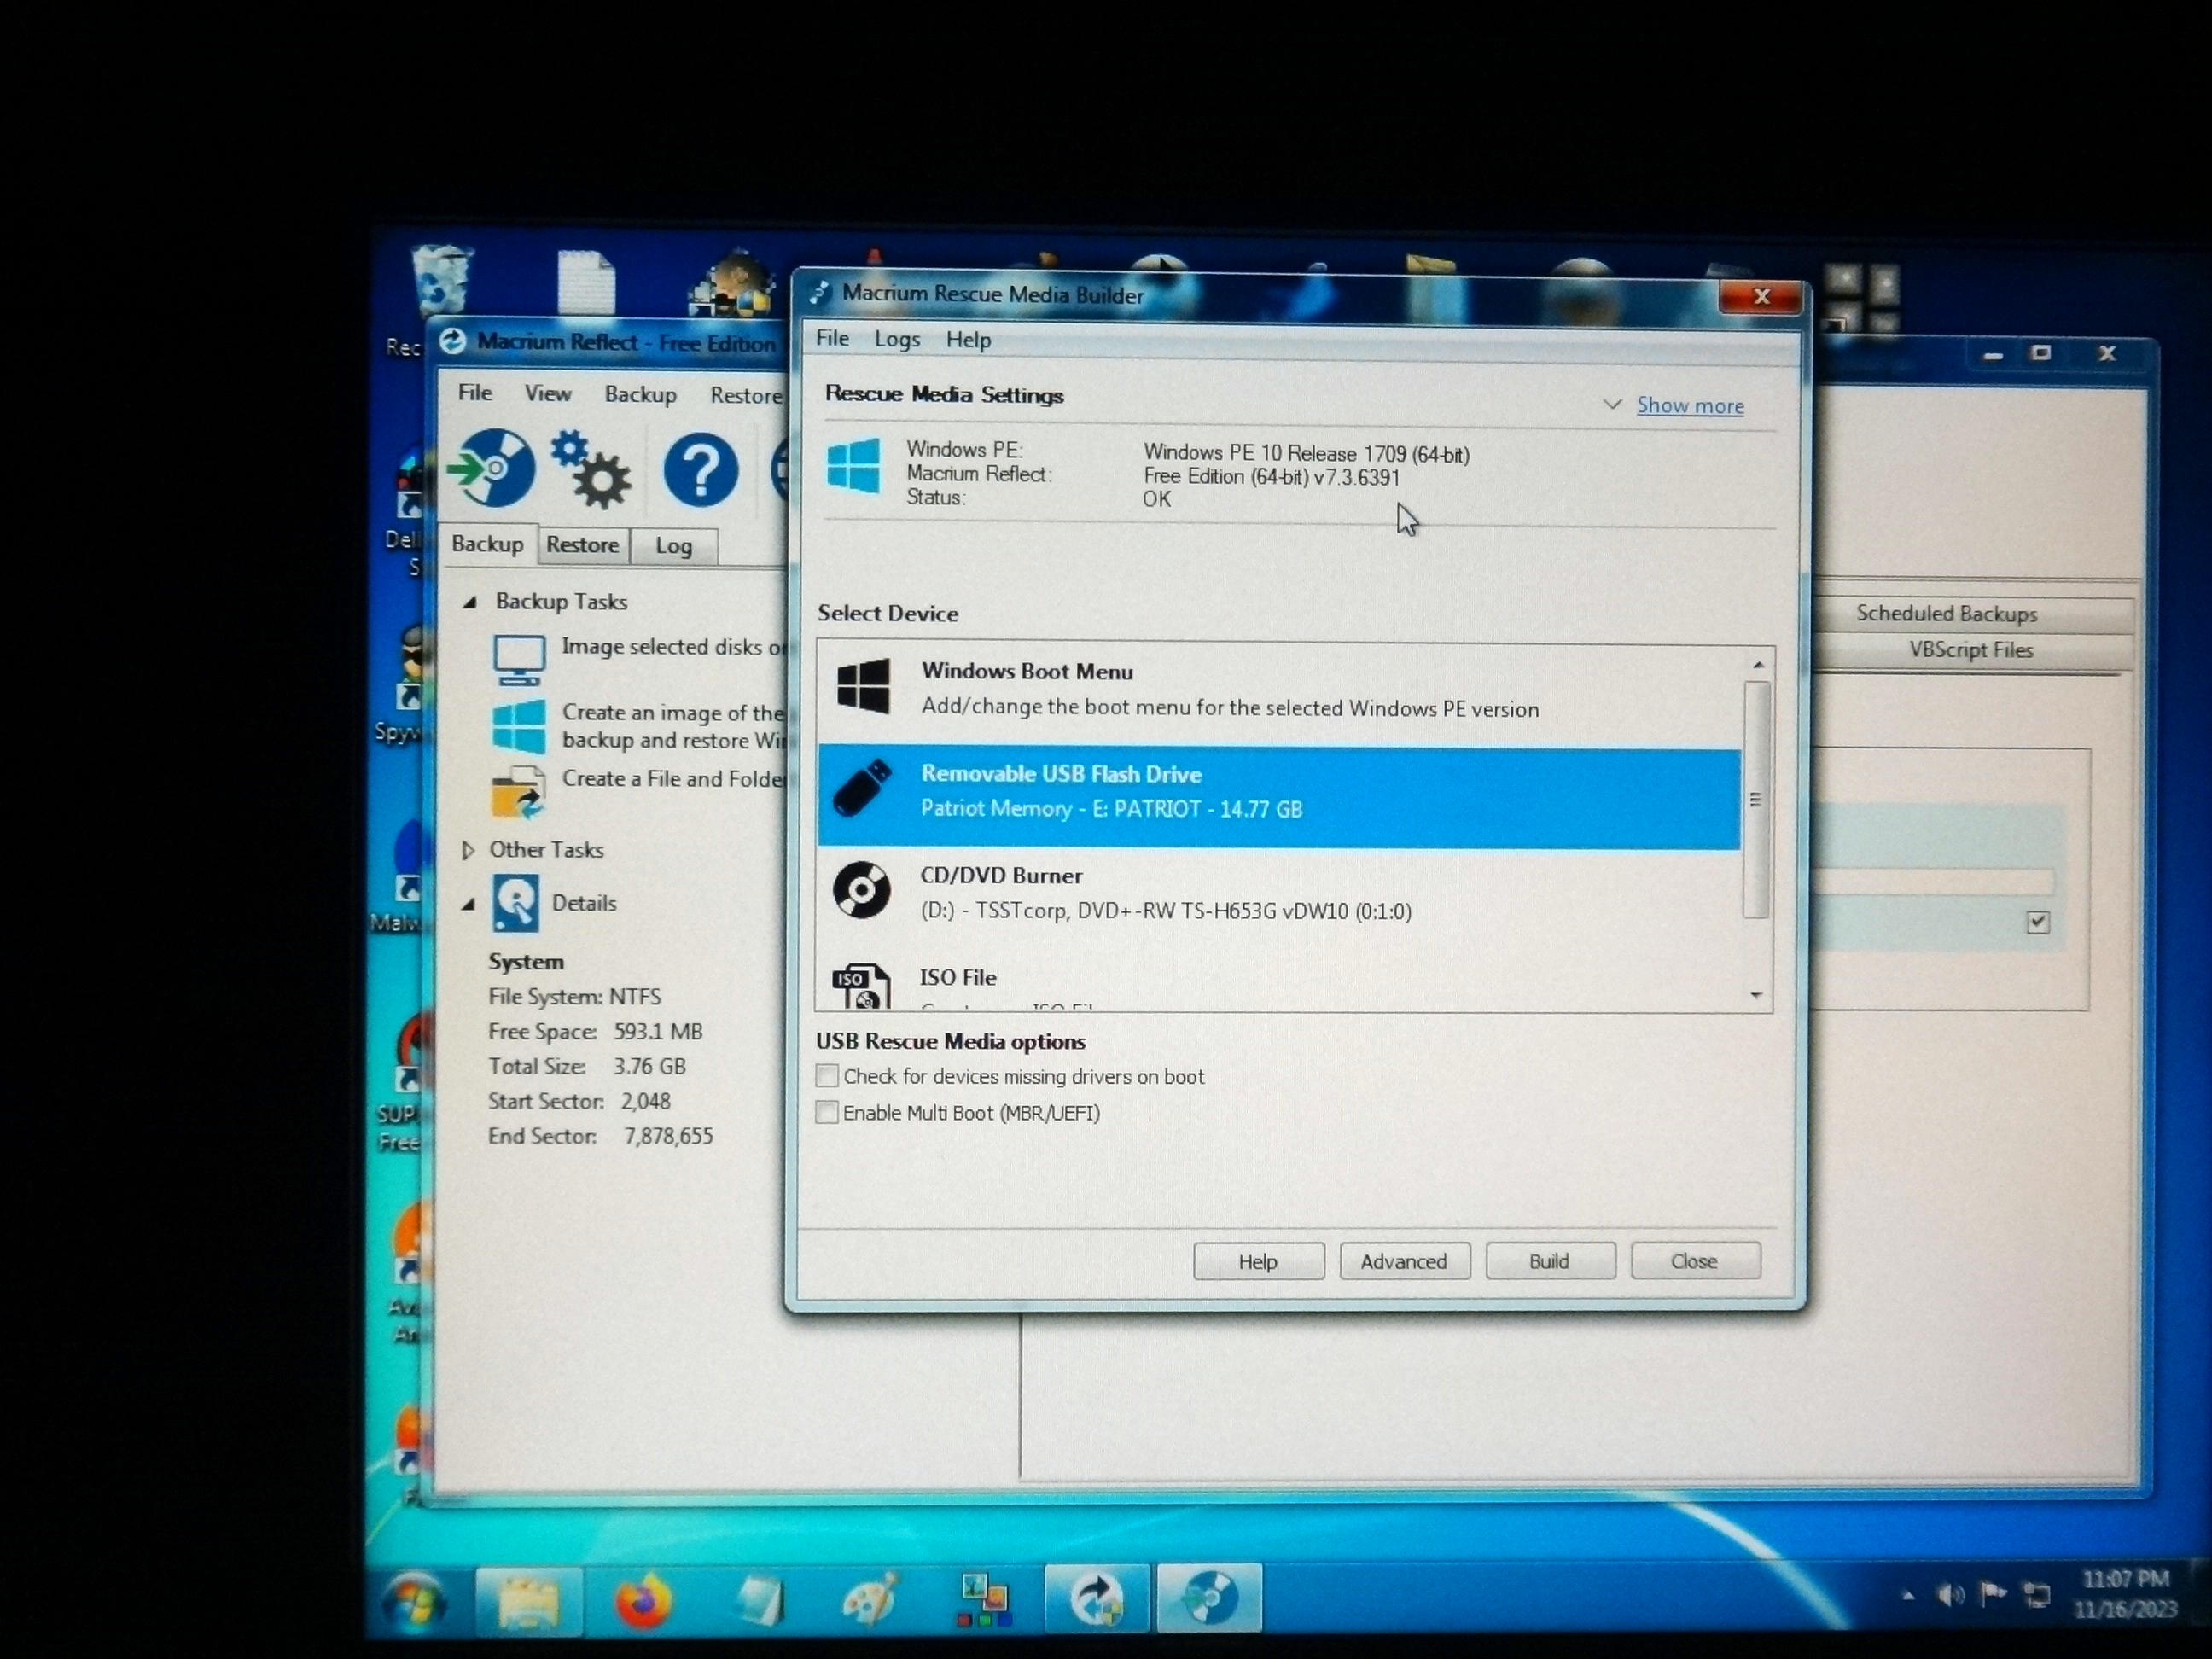Click the Details disk icon
The image size is (2212, 1659).
pyautogui.click(x=515, y=903)
